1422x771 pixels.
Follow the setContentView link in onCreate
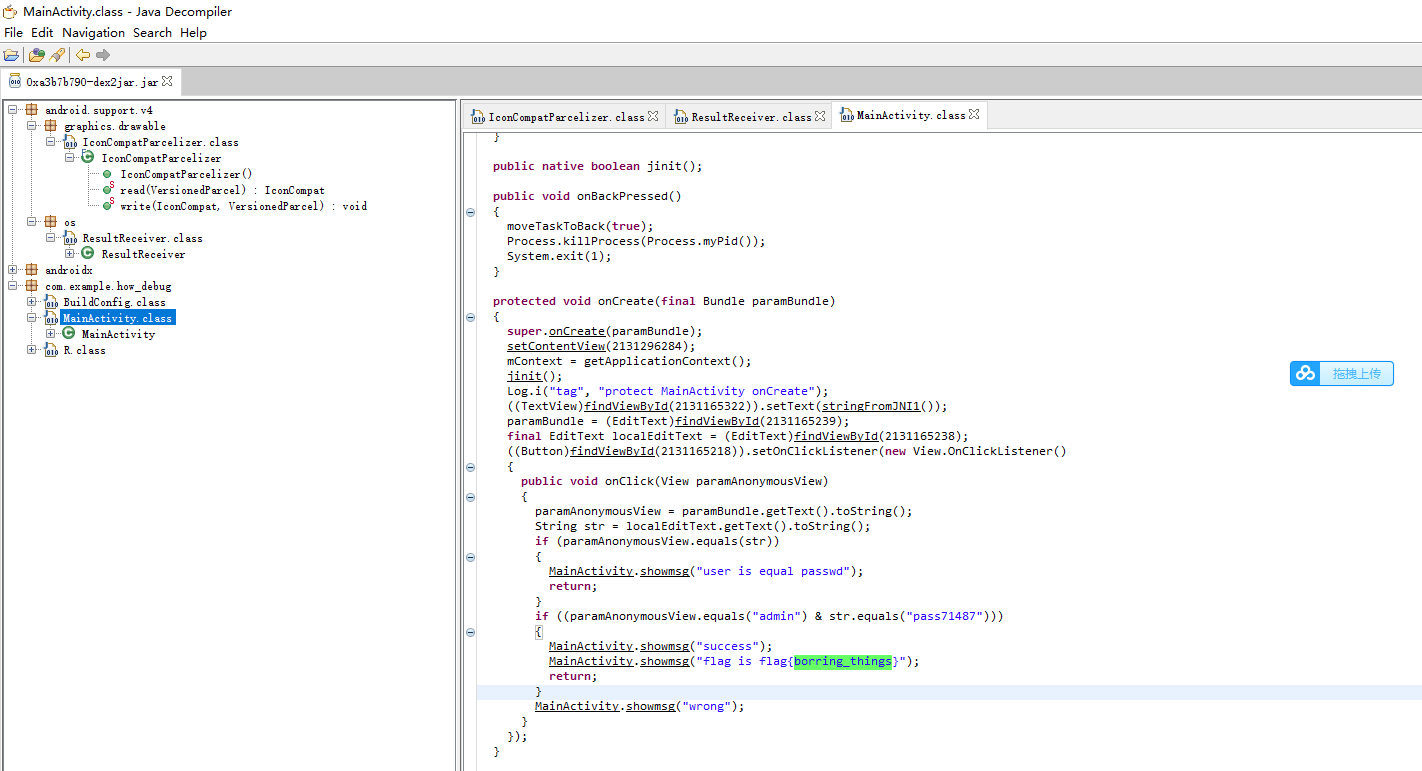556,346
